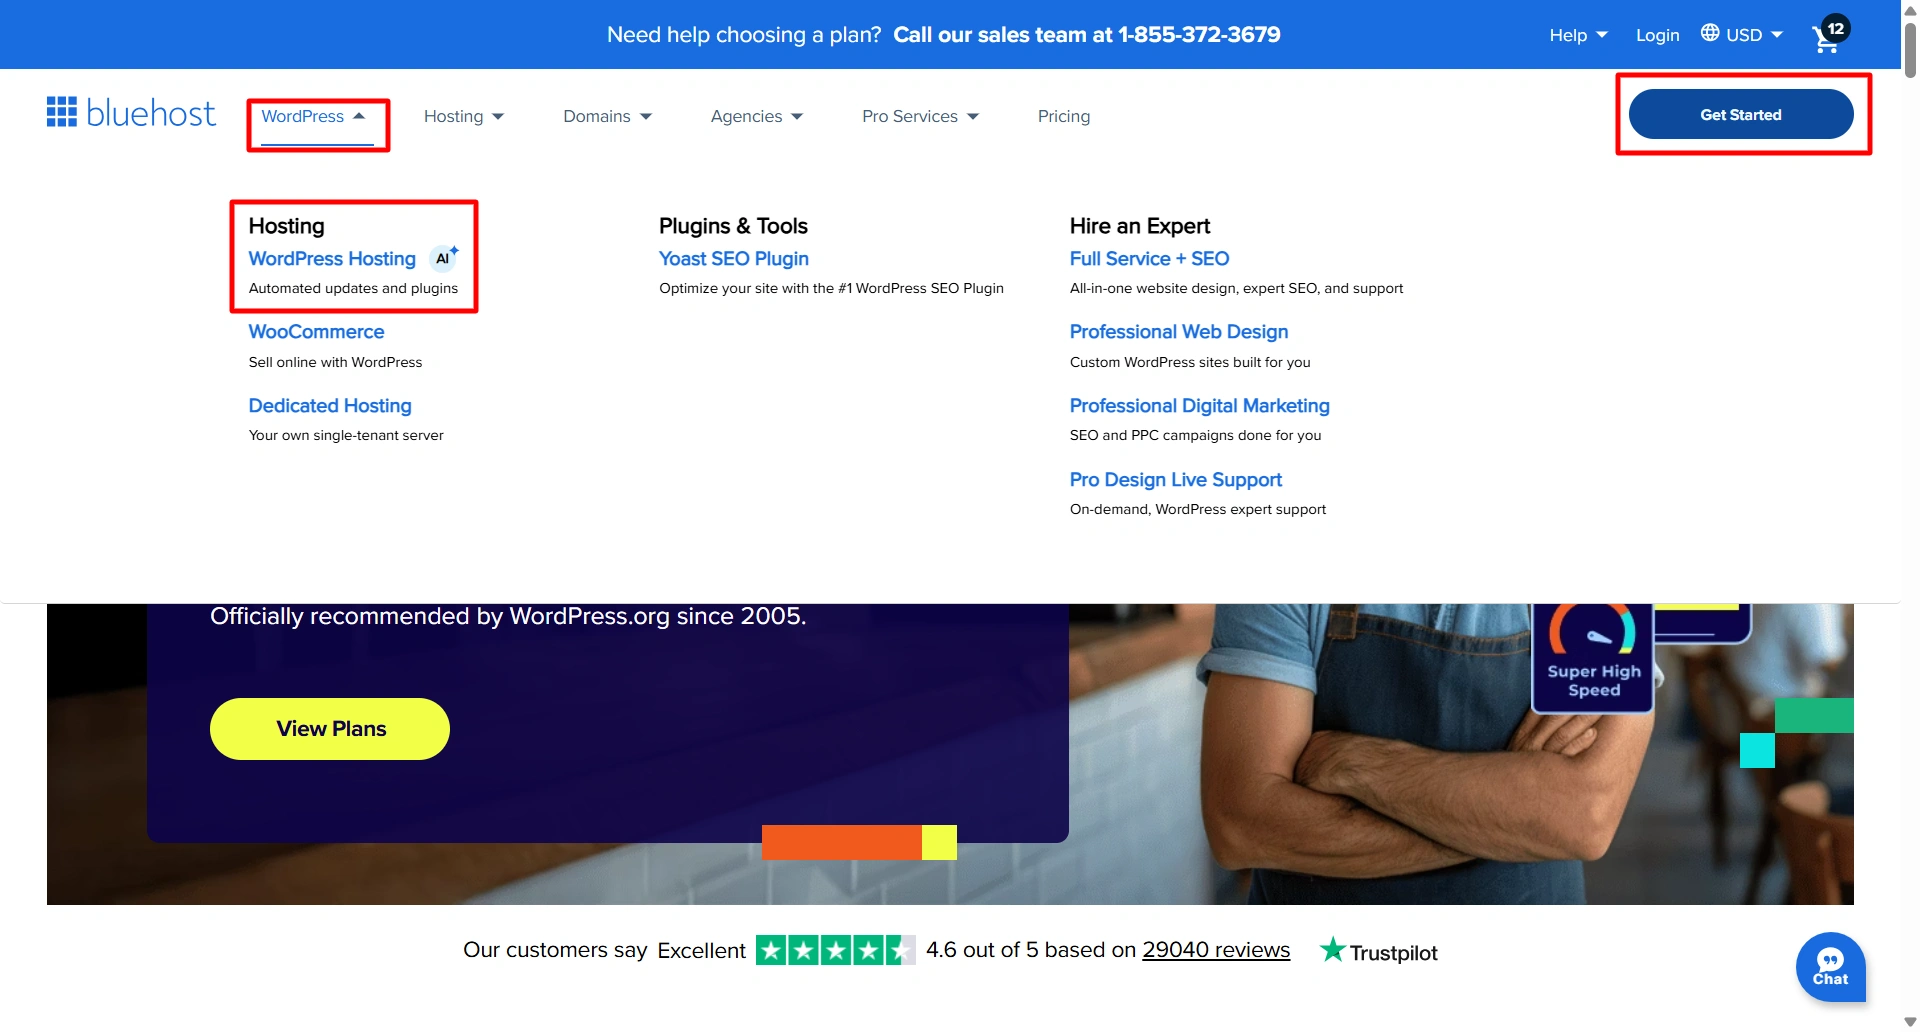Open the 29040 reviews link
Image resolution: width=1920 pixels, height=1032 pixels.
click(x=1216, y=950)
